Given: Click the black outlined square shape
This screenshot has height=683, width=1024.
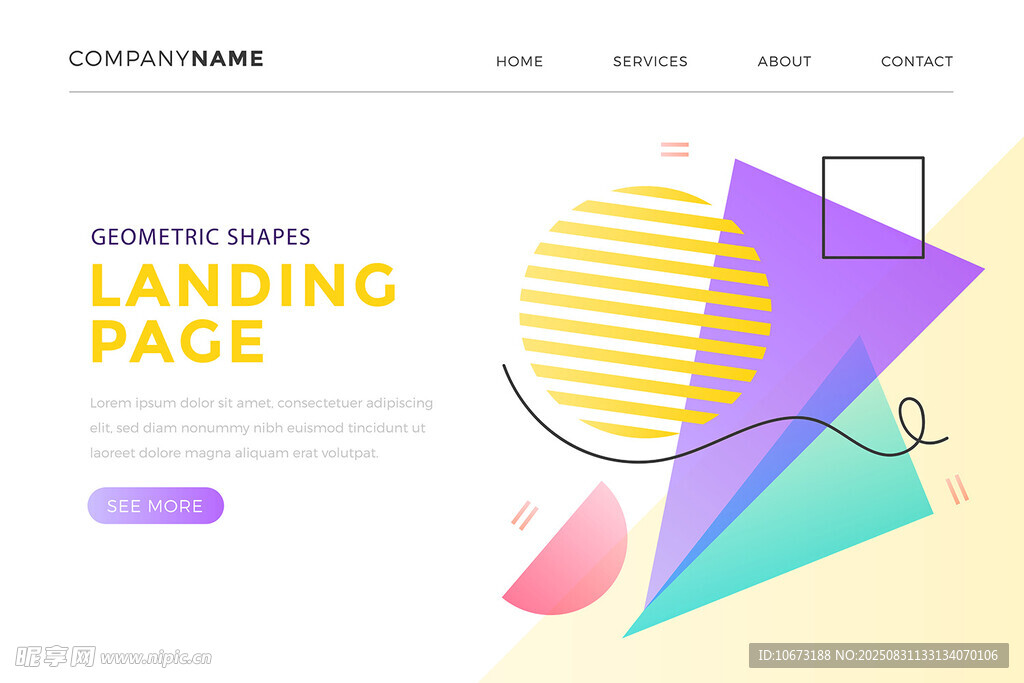Looking at the screenshot, I should click(x=873, y=207).
